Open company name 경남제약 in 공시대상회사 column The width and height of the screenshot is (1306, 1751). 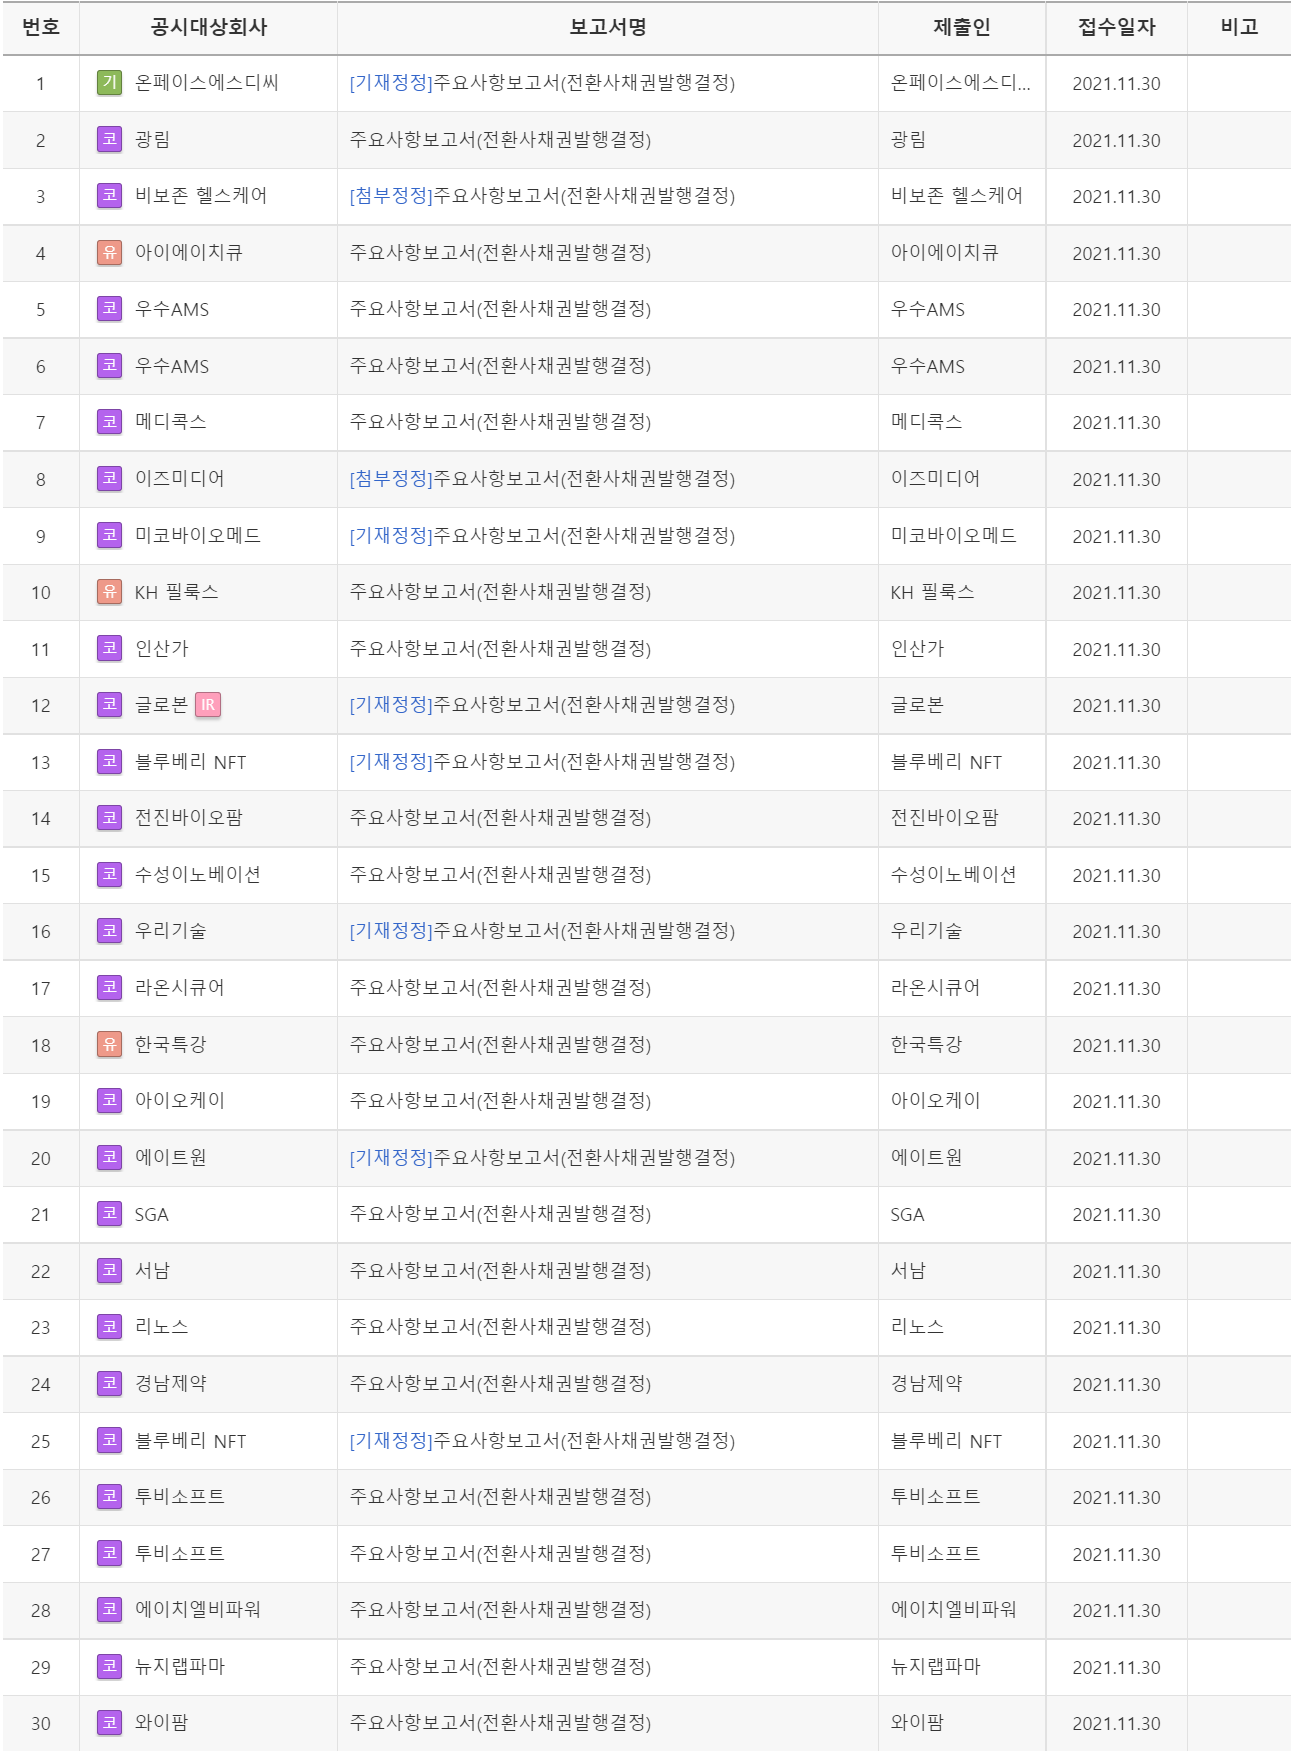(171, 1384)
